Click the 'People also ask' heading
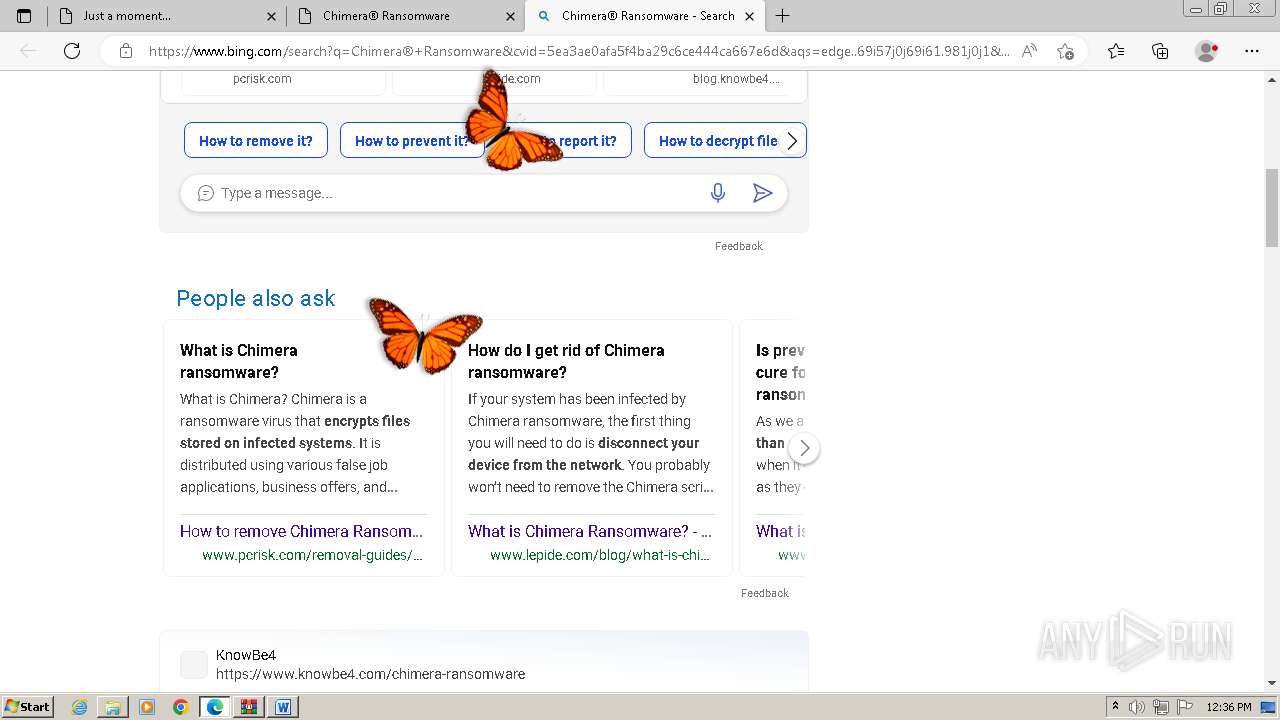 [x=256, y=298]
